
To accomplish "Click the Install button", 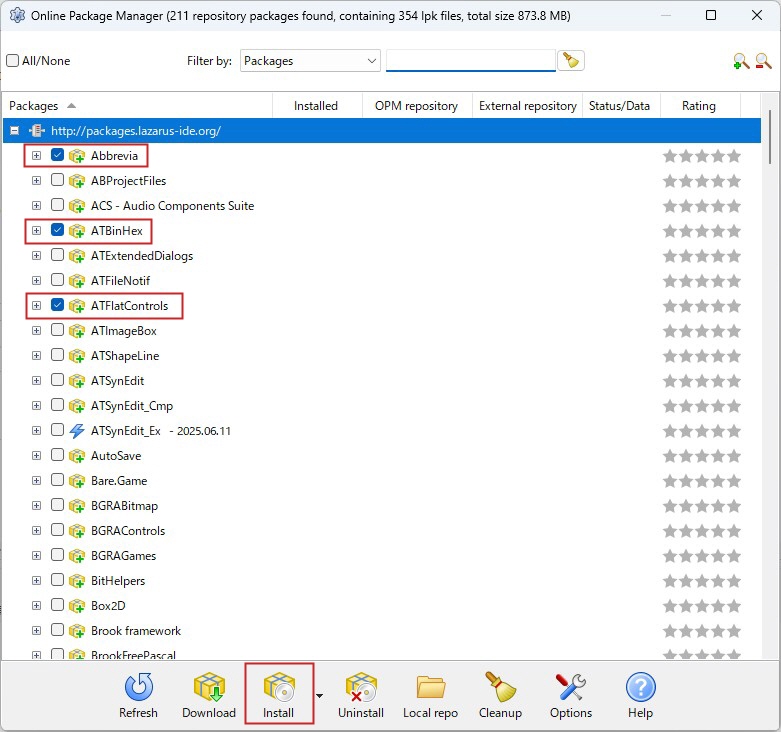I will pyautogui.click(x=278, y=695).
